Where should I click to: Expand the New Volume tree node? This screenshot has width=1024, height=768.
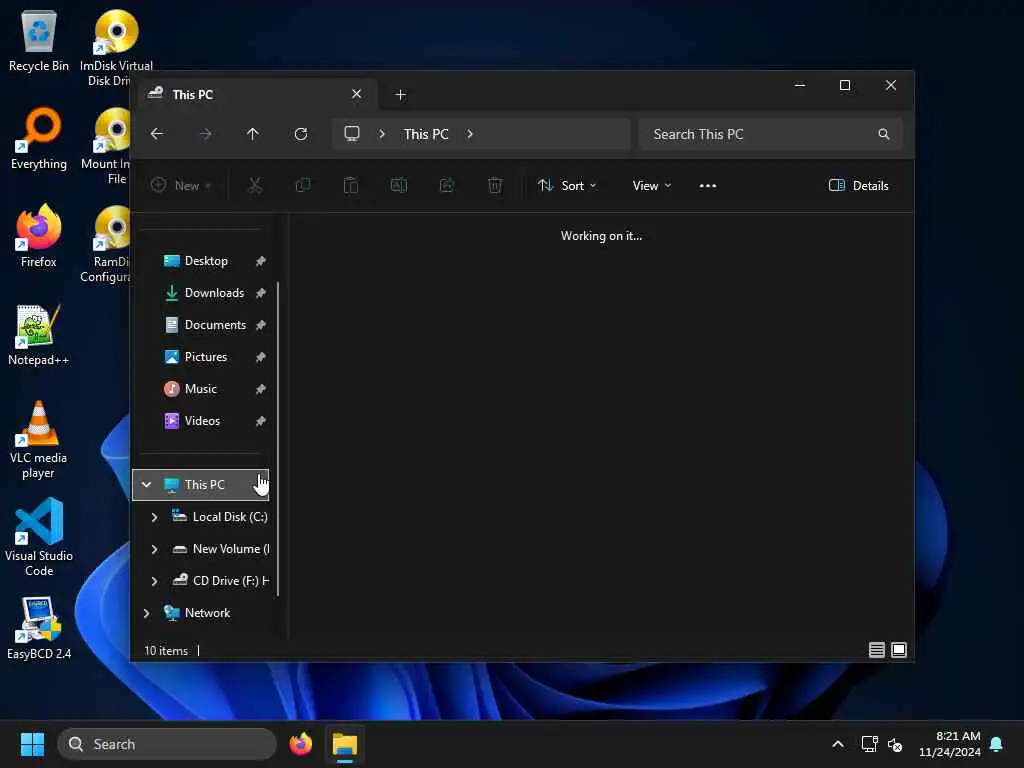(x=154, y=549)
